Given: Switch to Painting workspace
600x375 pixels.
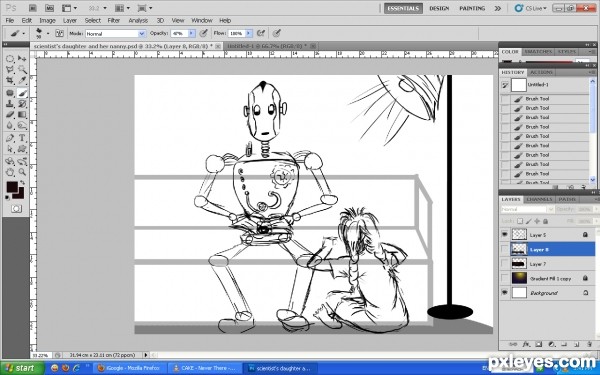Looking at the screenshot, I should click(x=472, y=8).
